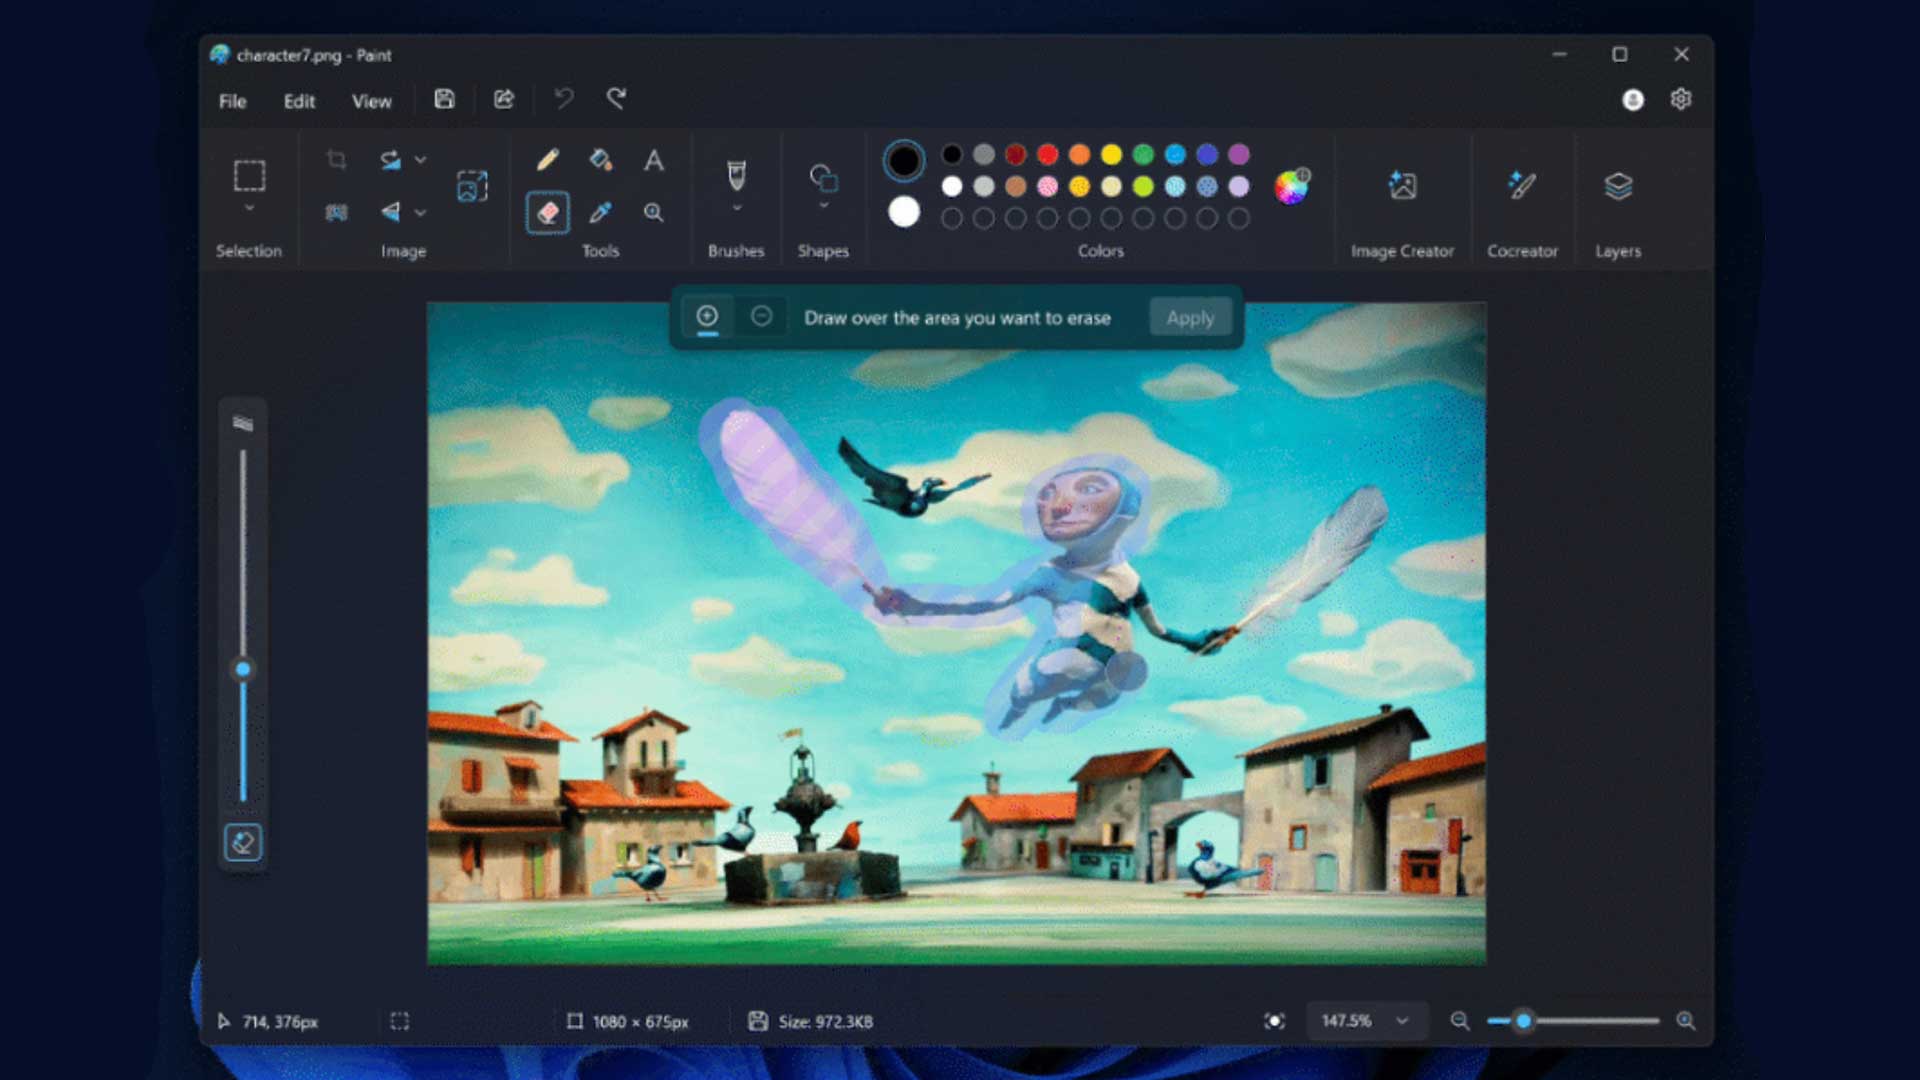The height and width of the screenshot is (1080, 1920).
Task: Click the zoom slider handle
Action: click(x=1523, y=1021)
